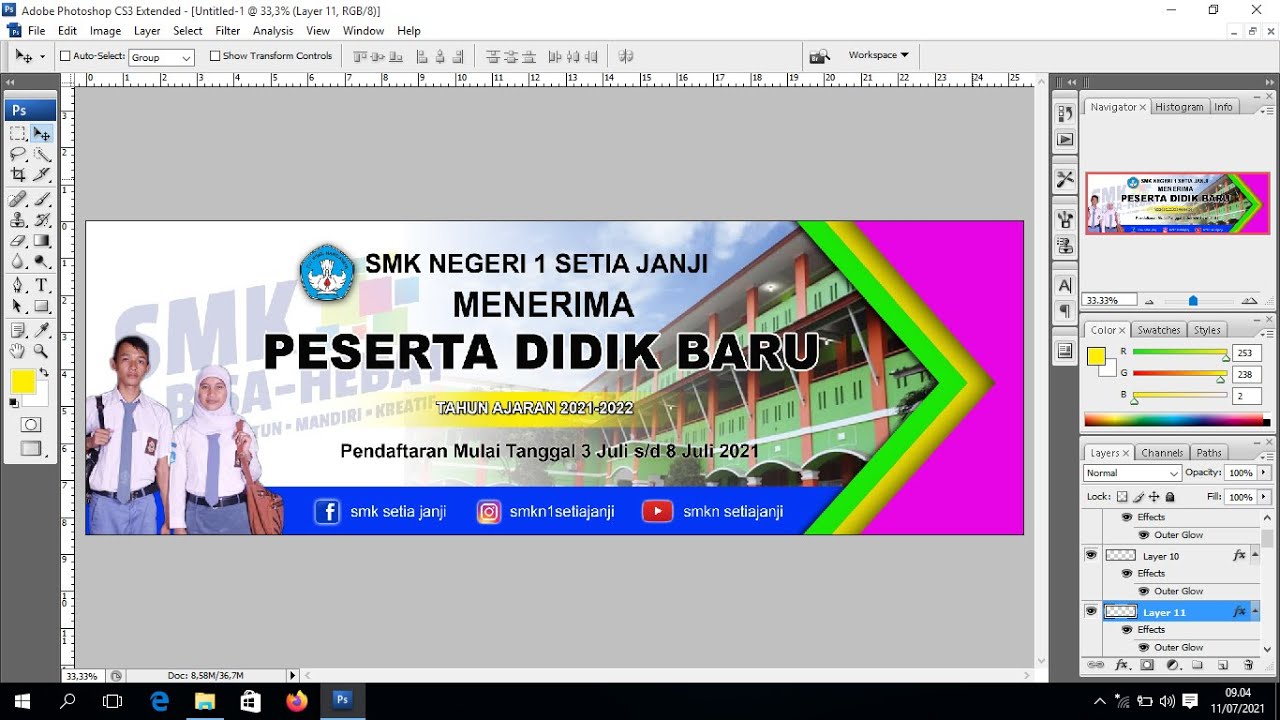The width and height of the screenshot is (1280, 720).
Task: Open the Layer menu
Action: 147,31
